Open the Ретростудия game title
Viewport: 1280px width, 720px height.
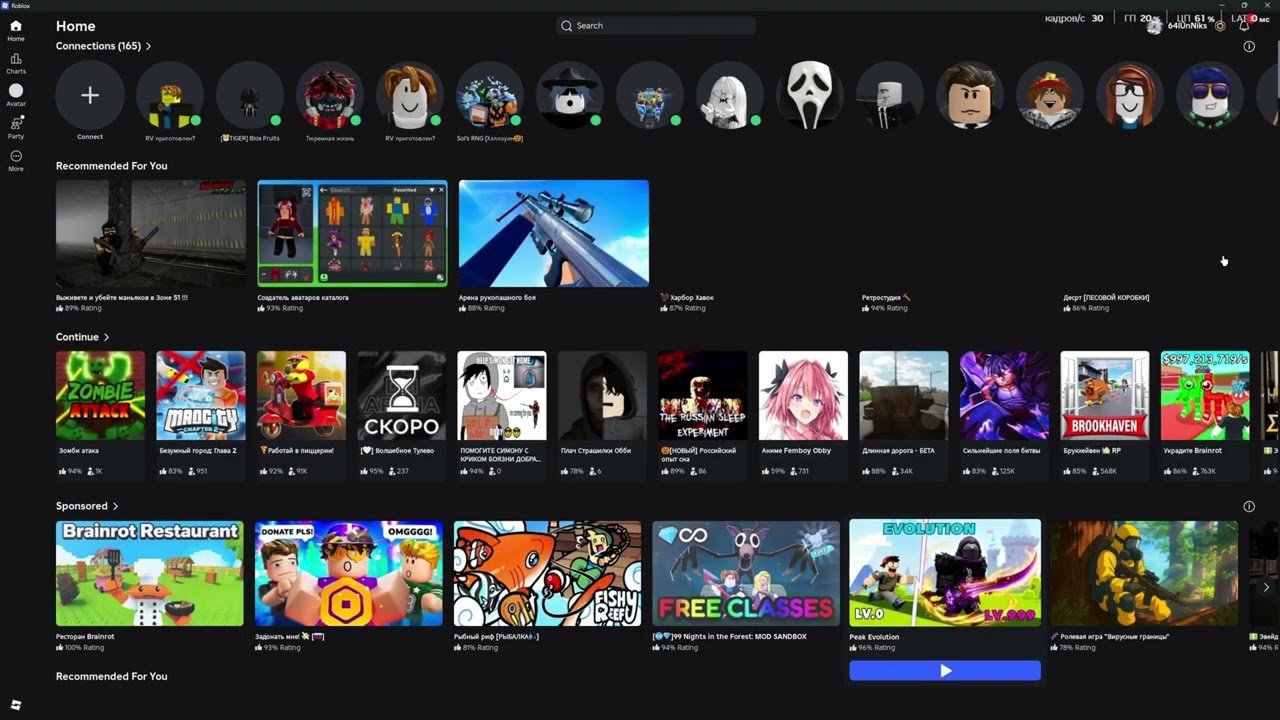886,297
